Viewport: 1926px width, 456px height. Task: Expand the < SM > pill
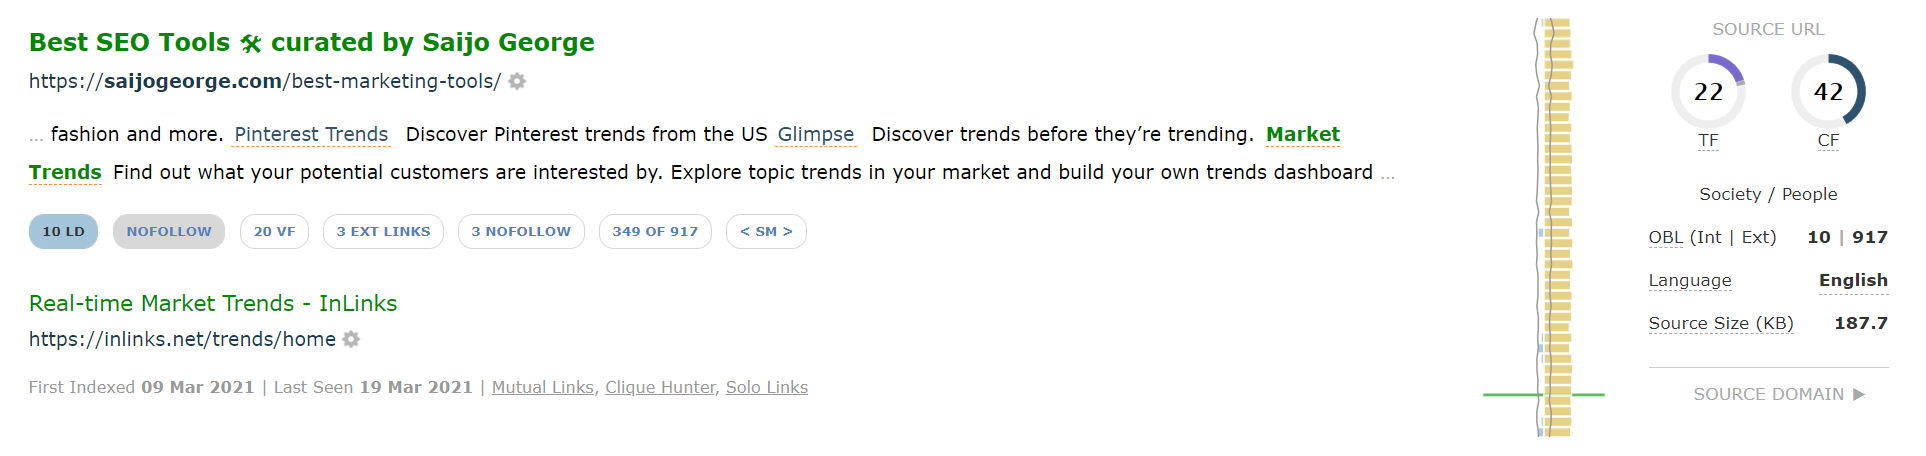[766, 231]
